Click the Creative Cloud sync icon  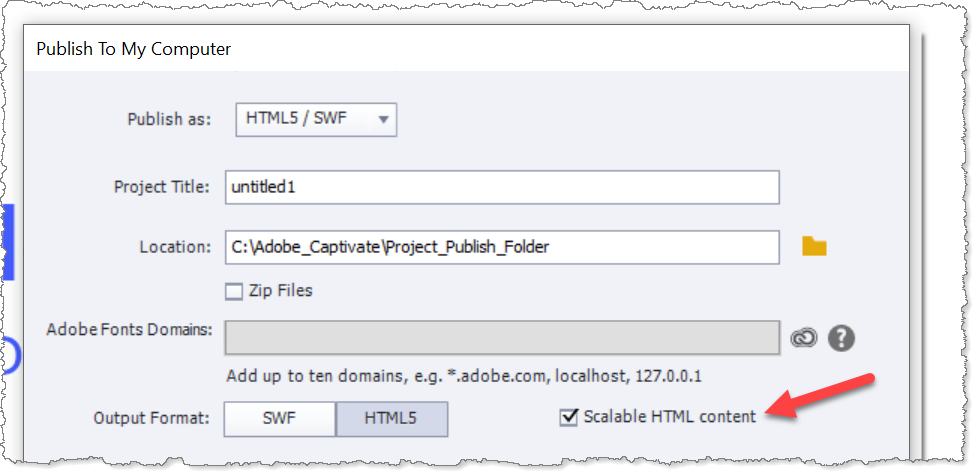click(x=803, y=338)
